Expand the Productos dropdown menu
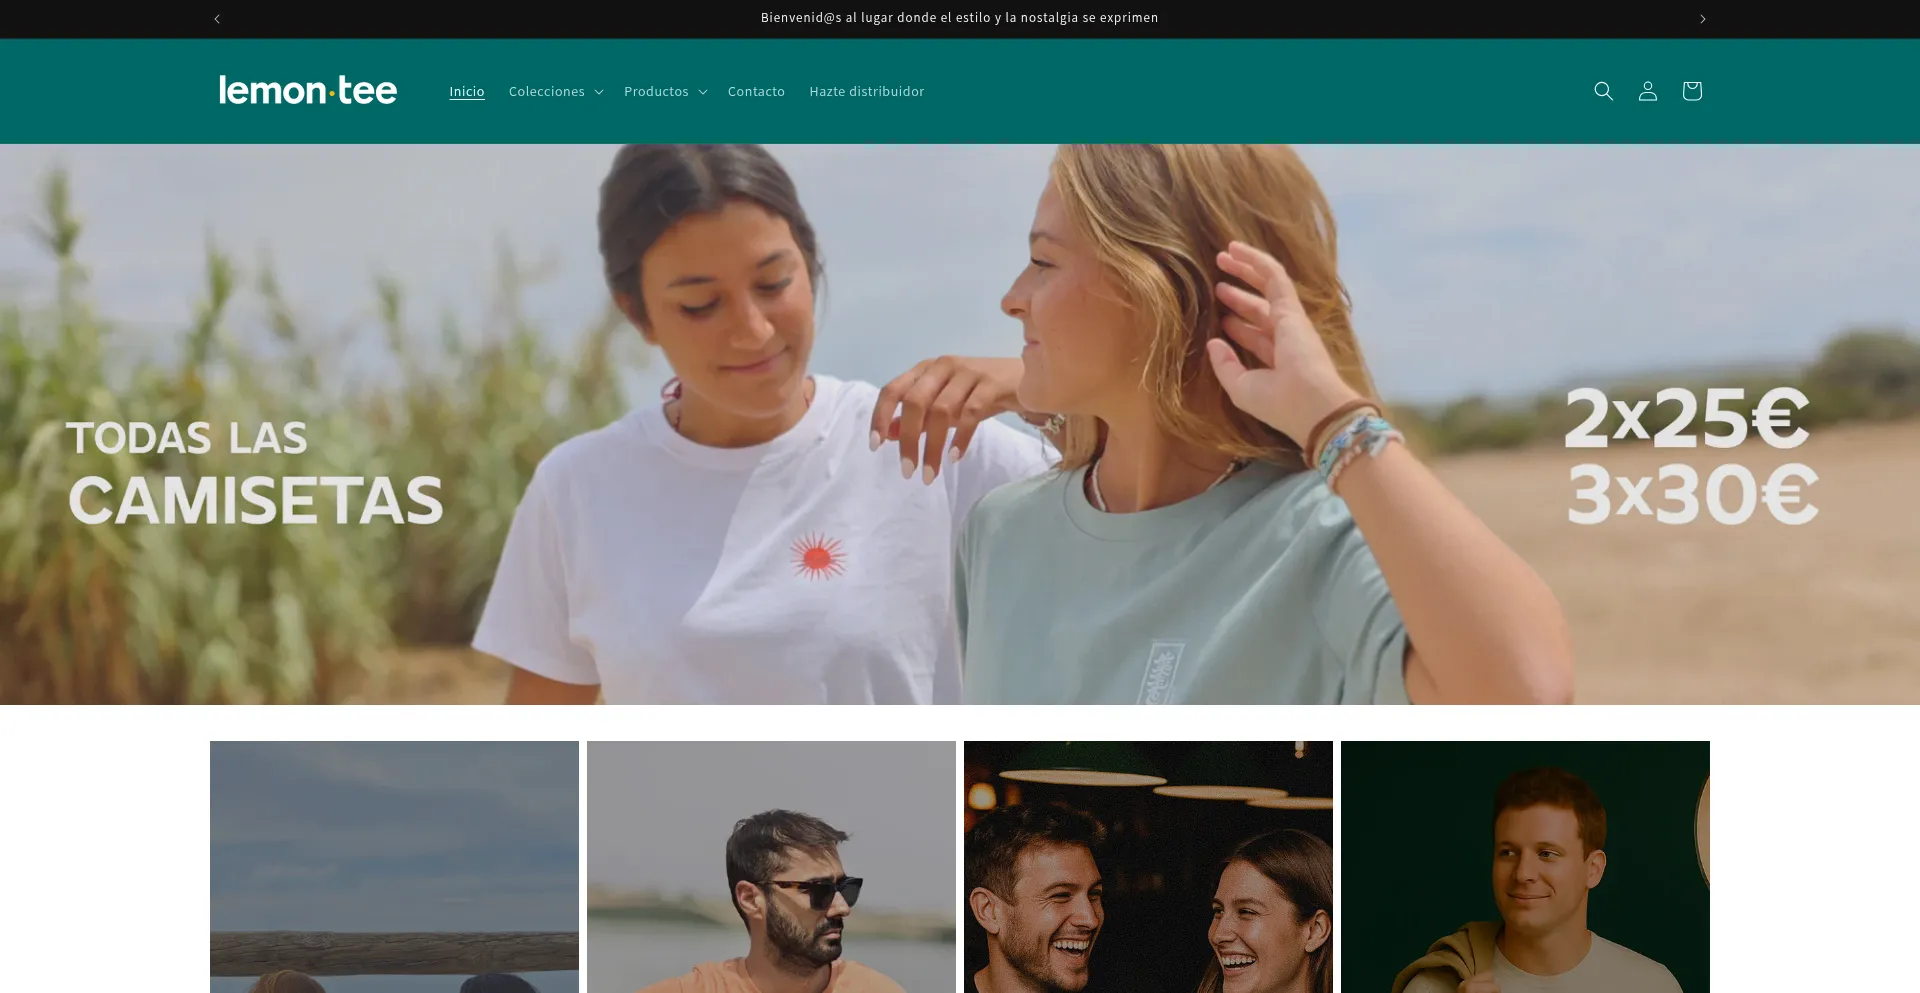This screenshot has height=993, width=1920. (x=656, y=91)
